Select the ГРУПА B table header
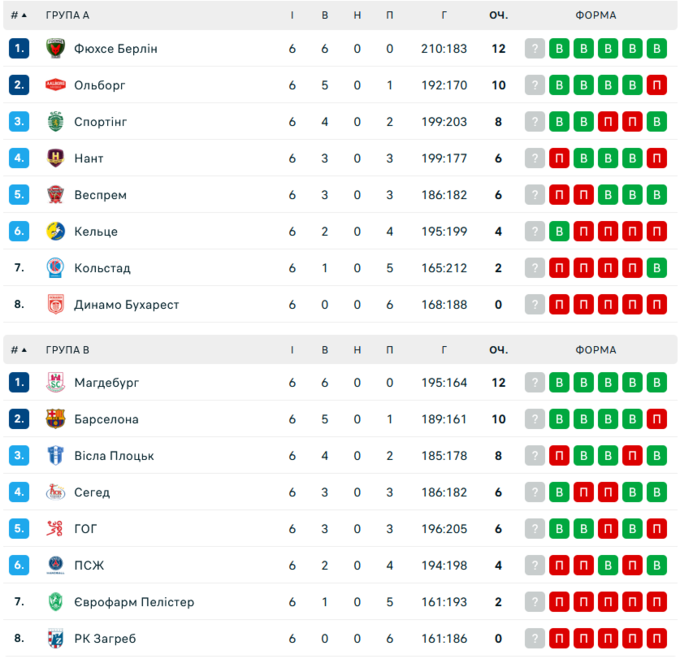This screenshot has width=680, height=659. 67,350
